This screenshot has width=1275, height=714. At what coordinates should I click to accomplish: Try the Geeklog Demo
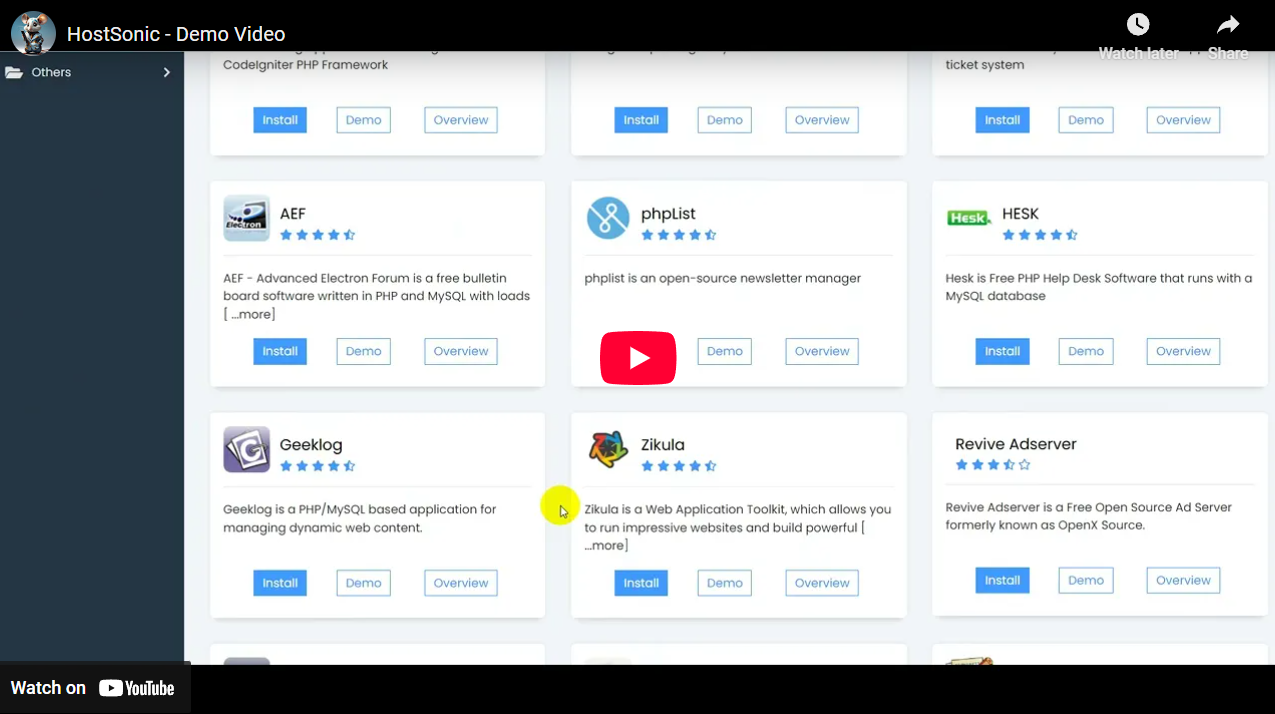[x=364, y=583]
